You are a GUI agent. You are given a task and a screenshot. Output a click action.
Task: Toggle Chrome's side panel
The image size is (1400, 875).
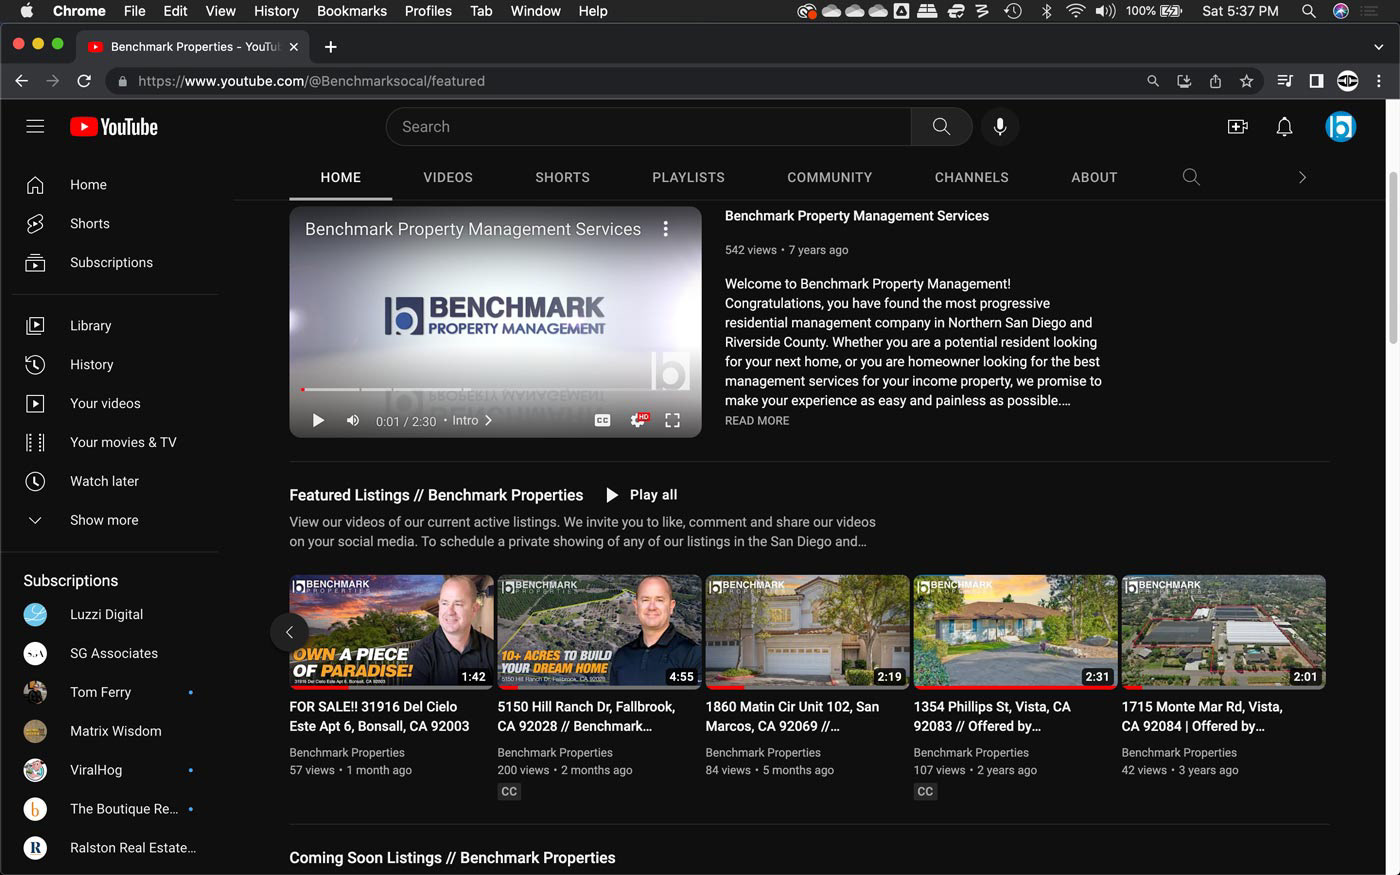1316,81
